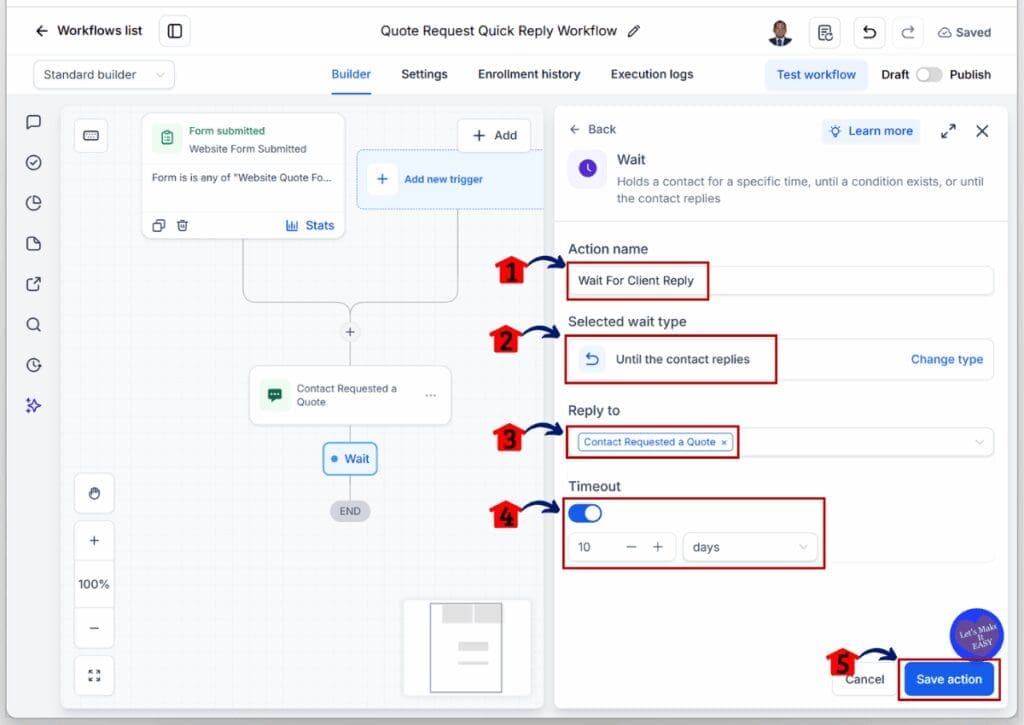Select Contact Requested a Quote action node
The width and height of the screenshot is (1024, 725).
click(x=350, y=395)
